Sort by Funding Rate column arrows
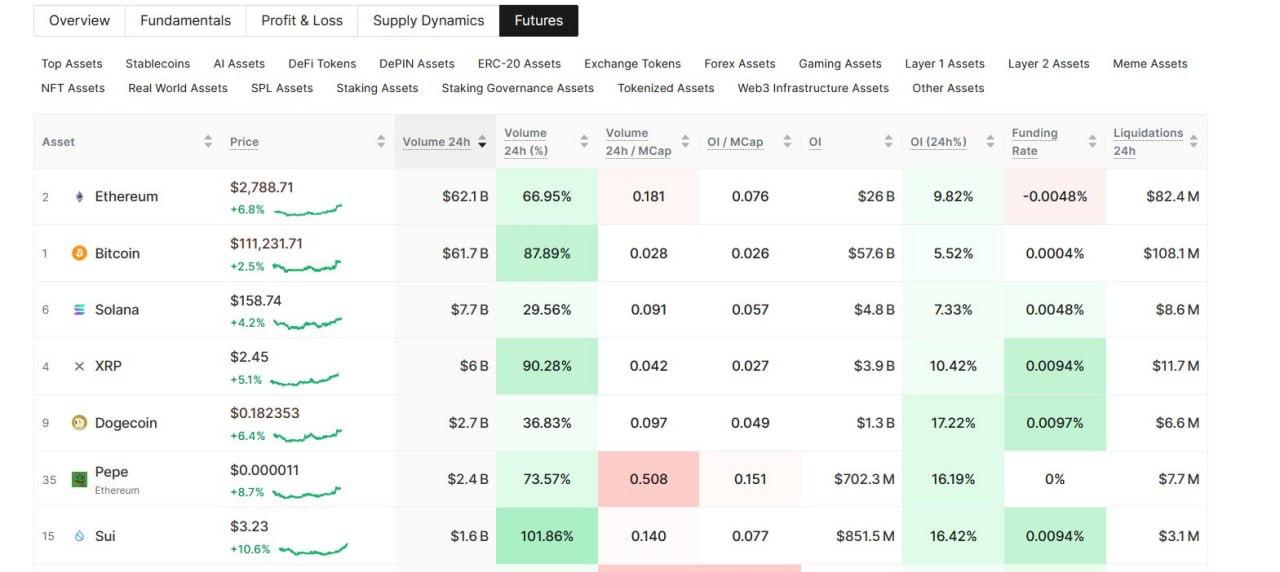The image size is (1280, 572). [1092, 142]
